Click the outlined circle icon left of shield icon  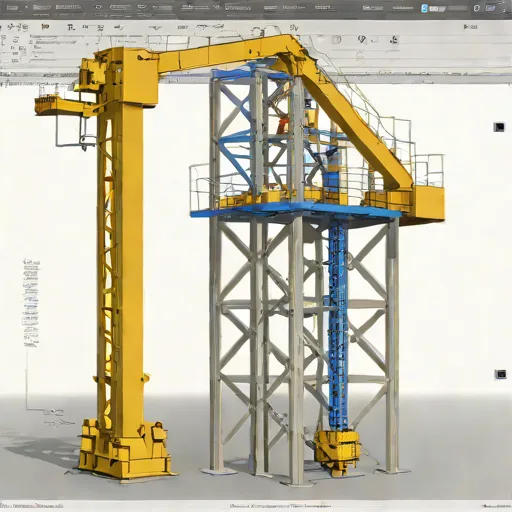click(x=337, y=40)
